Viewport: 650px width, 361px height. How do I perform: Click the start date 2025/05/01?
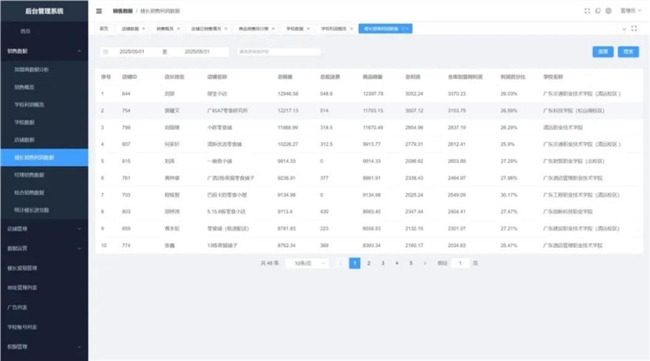coord(132,52)
